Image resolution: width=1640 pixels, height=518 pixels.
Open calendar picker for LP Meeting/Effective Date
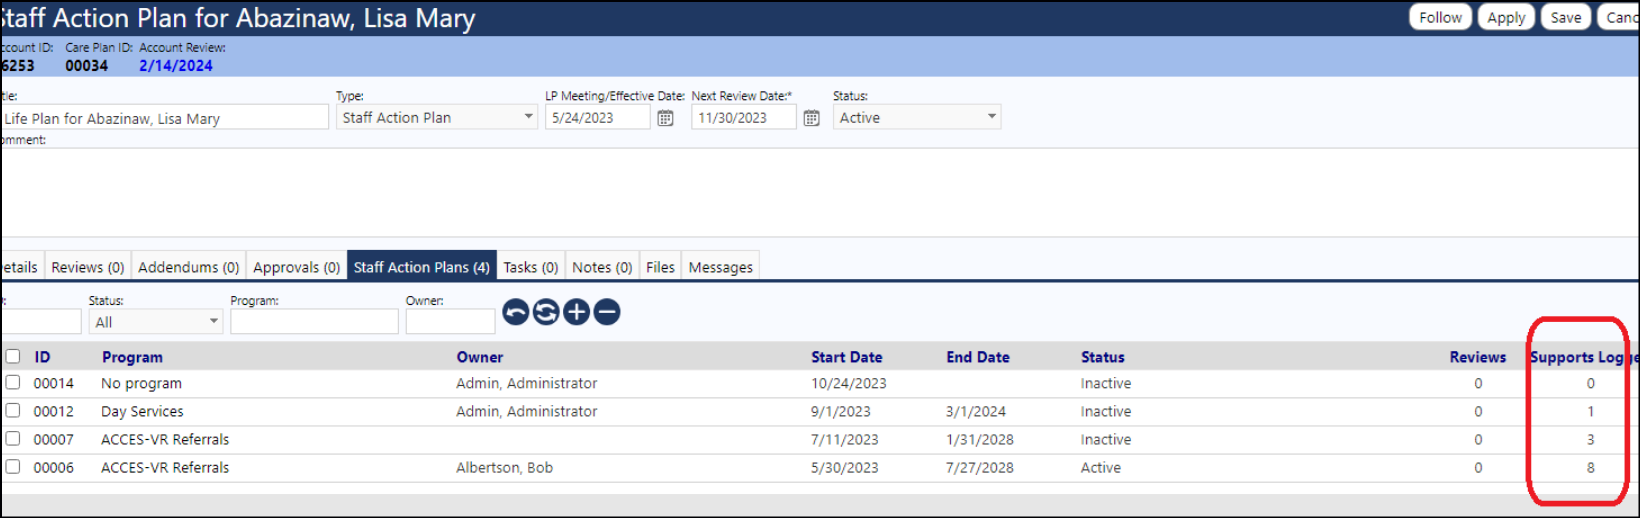(666, 118)
